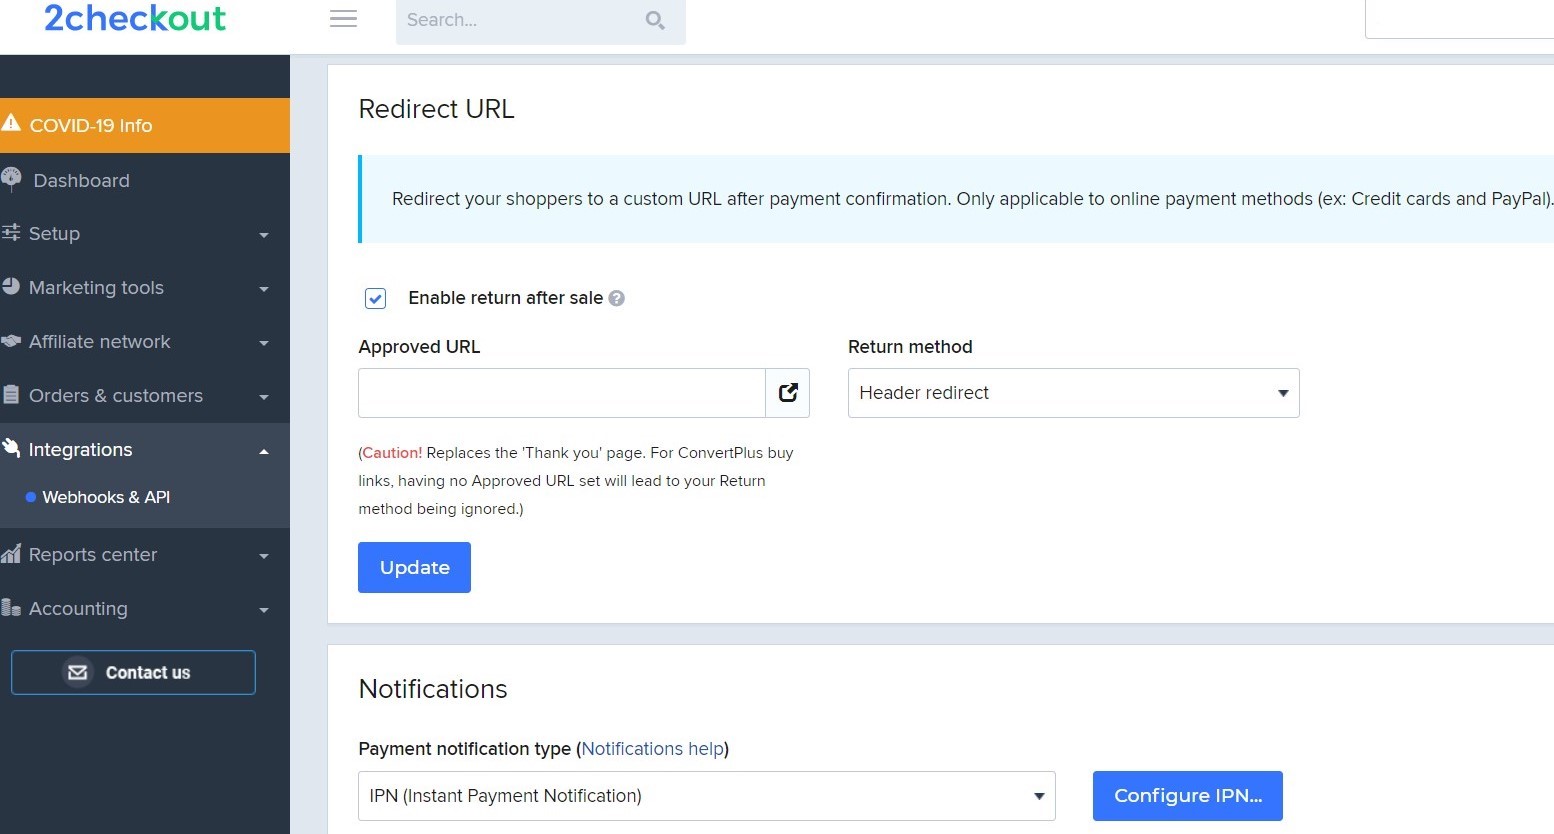Click the 2checkout logo
This screenshot has width=1554, height=834.
tap(135, 18)
